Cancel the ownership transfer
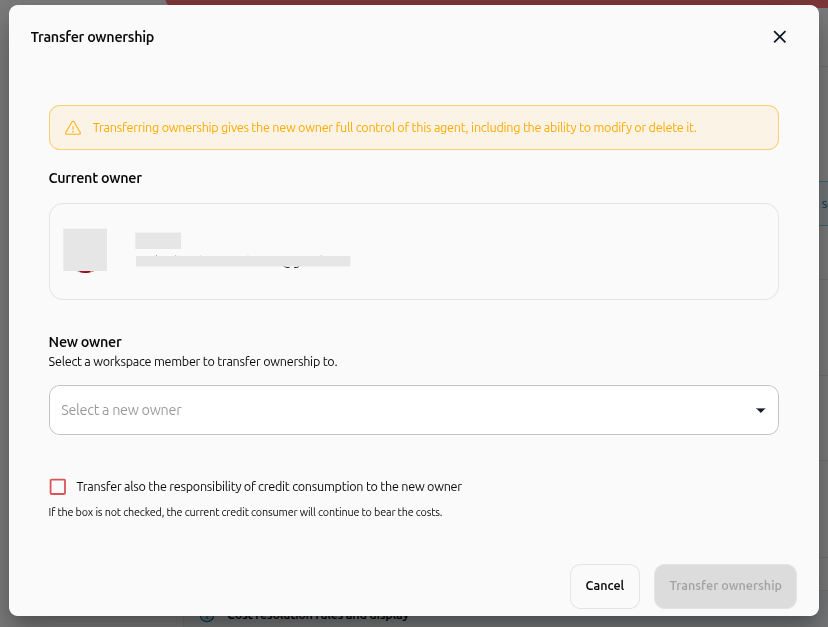The width and height of the screenshot is (828, 627). 605,586
